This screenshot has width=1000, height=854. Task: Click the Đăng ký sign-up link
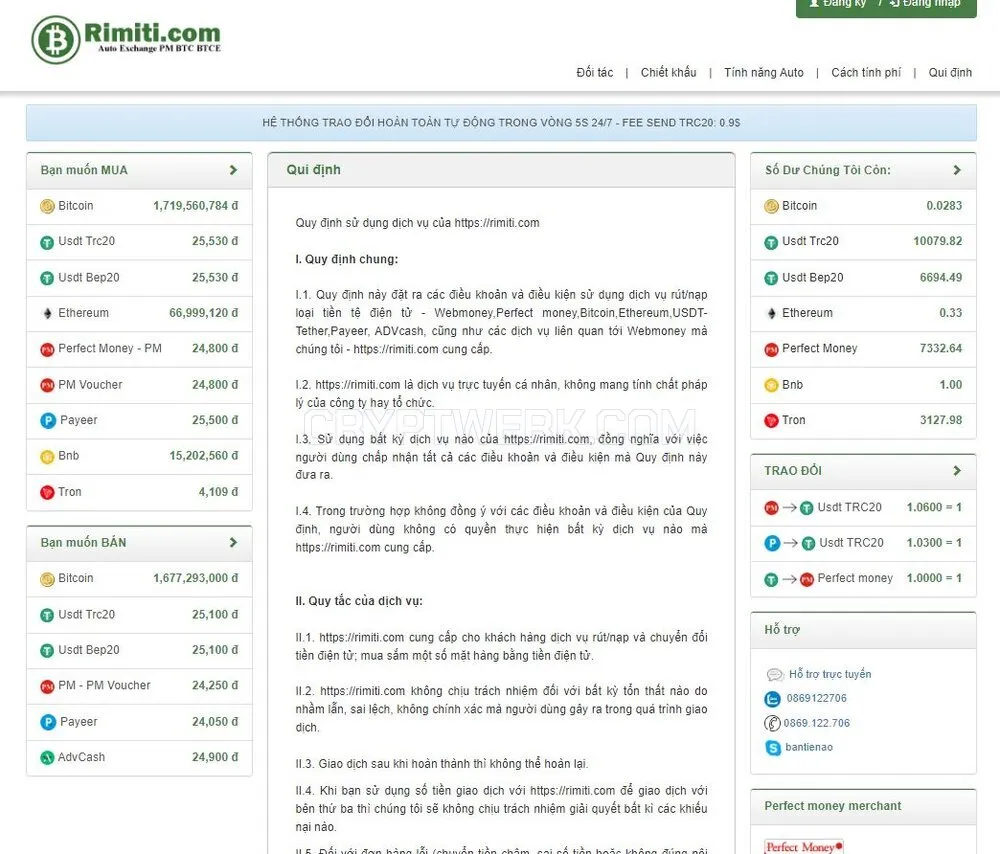pos(838,4)
